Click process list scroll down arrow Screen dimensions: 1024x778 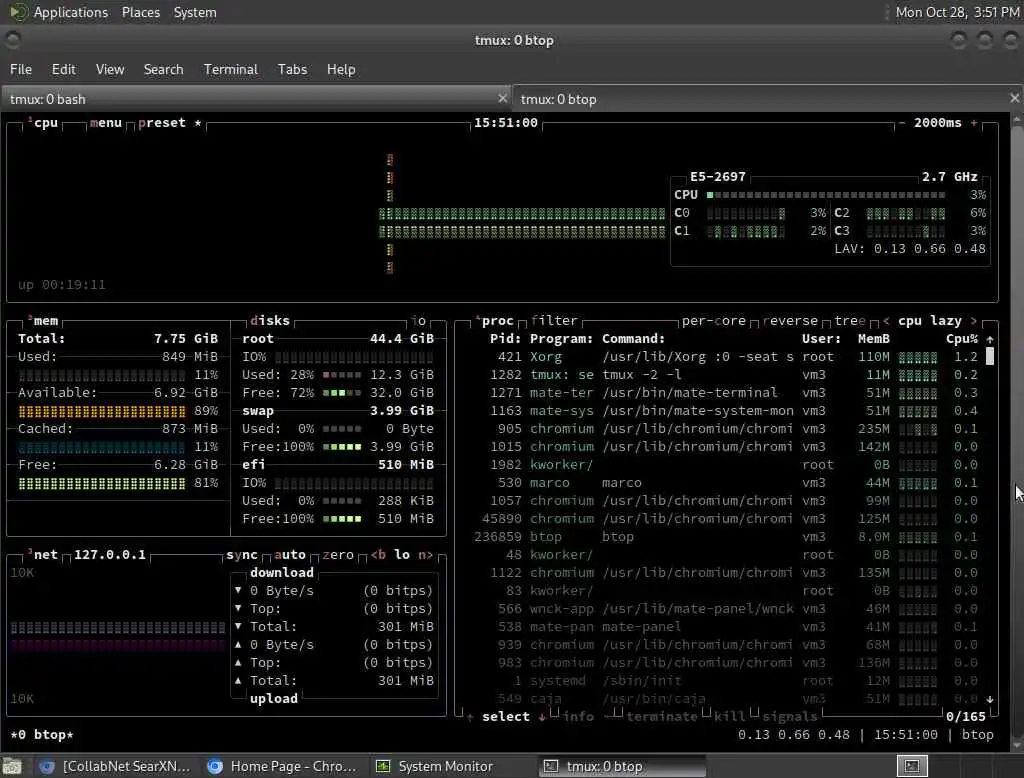tap(990, 699)
